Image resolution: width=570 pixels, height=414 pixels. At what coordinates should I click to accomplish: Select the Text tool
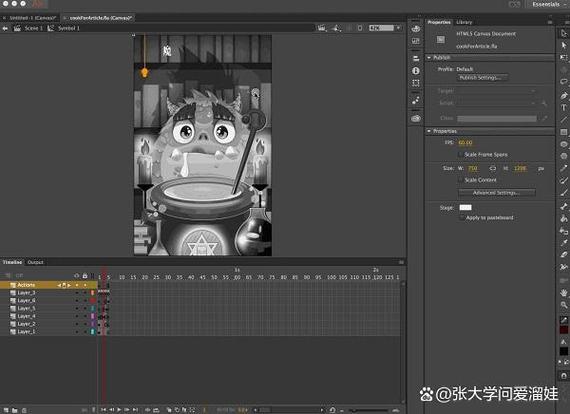[x=564, y=108]
